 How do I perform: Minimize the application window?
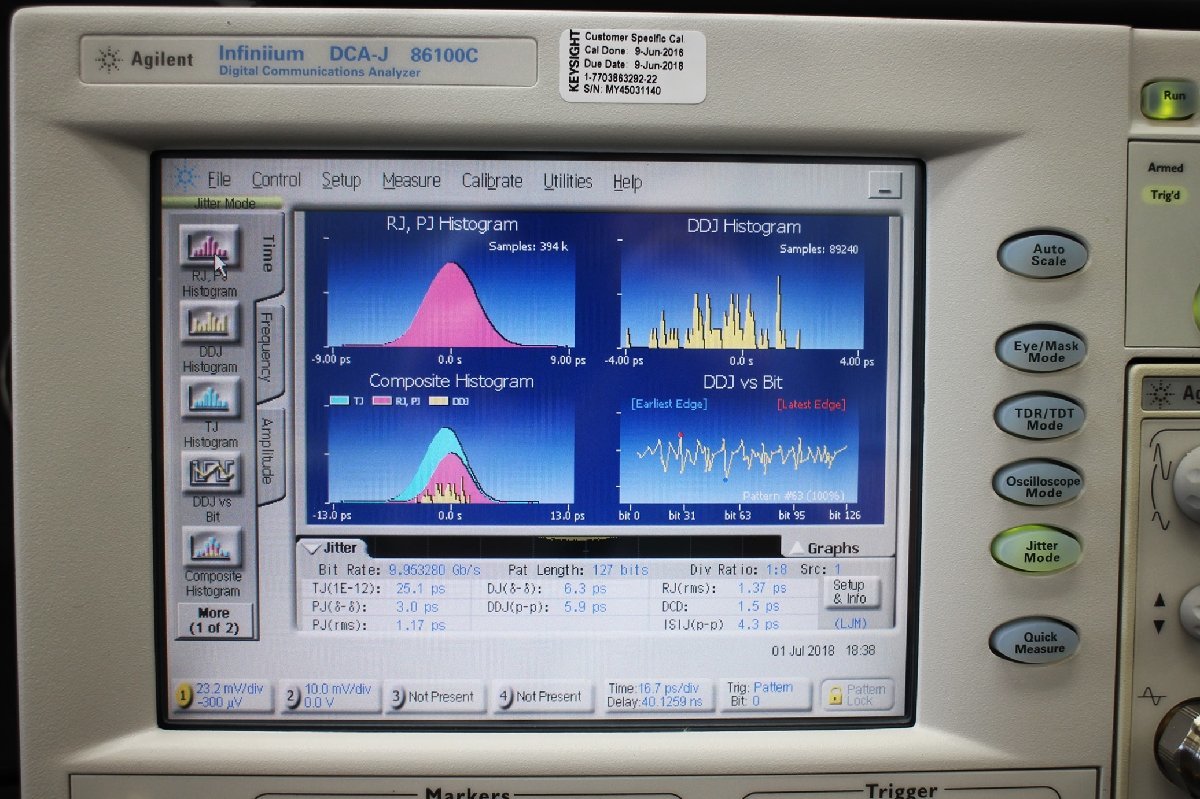884,185
